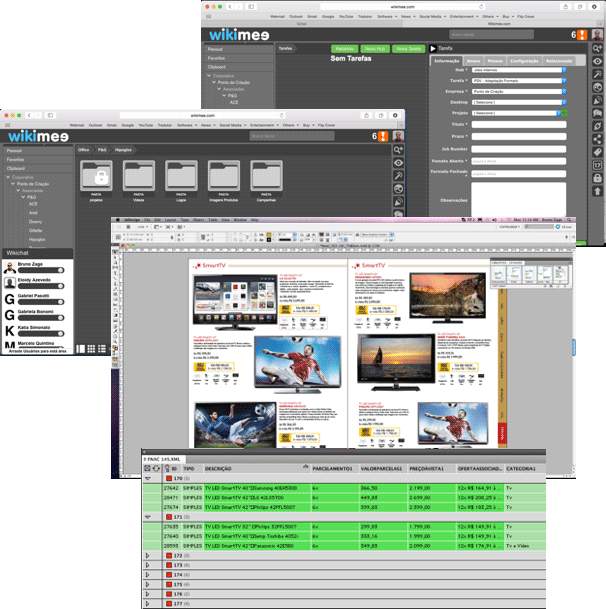
Task: Open the Desktop dropdown
Action: [x=519, y=102]
